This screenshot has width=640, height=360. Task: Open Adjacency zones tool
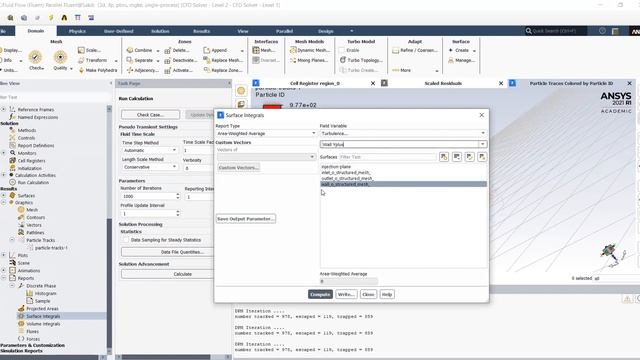142,70
